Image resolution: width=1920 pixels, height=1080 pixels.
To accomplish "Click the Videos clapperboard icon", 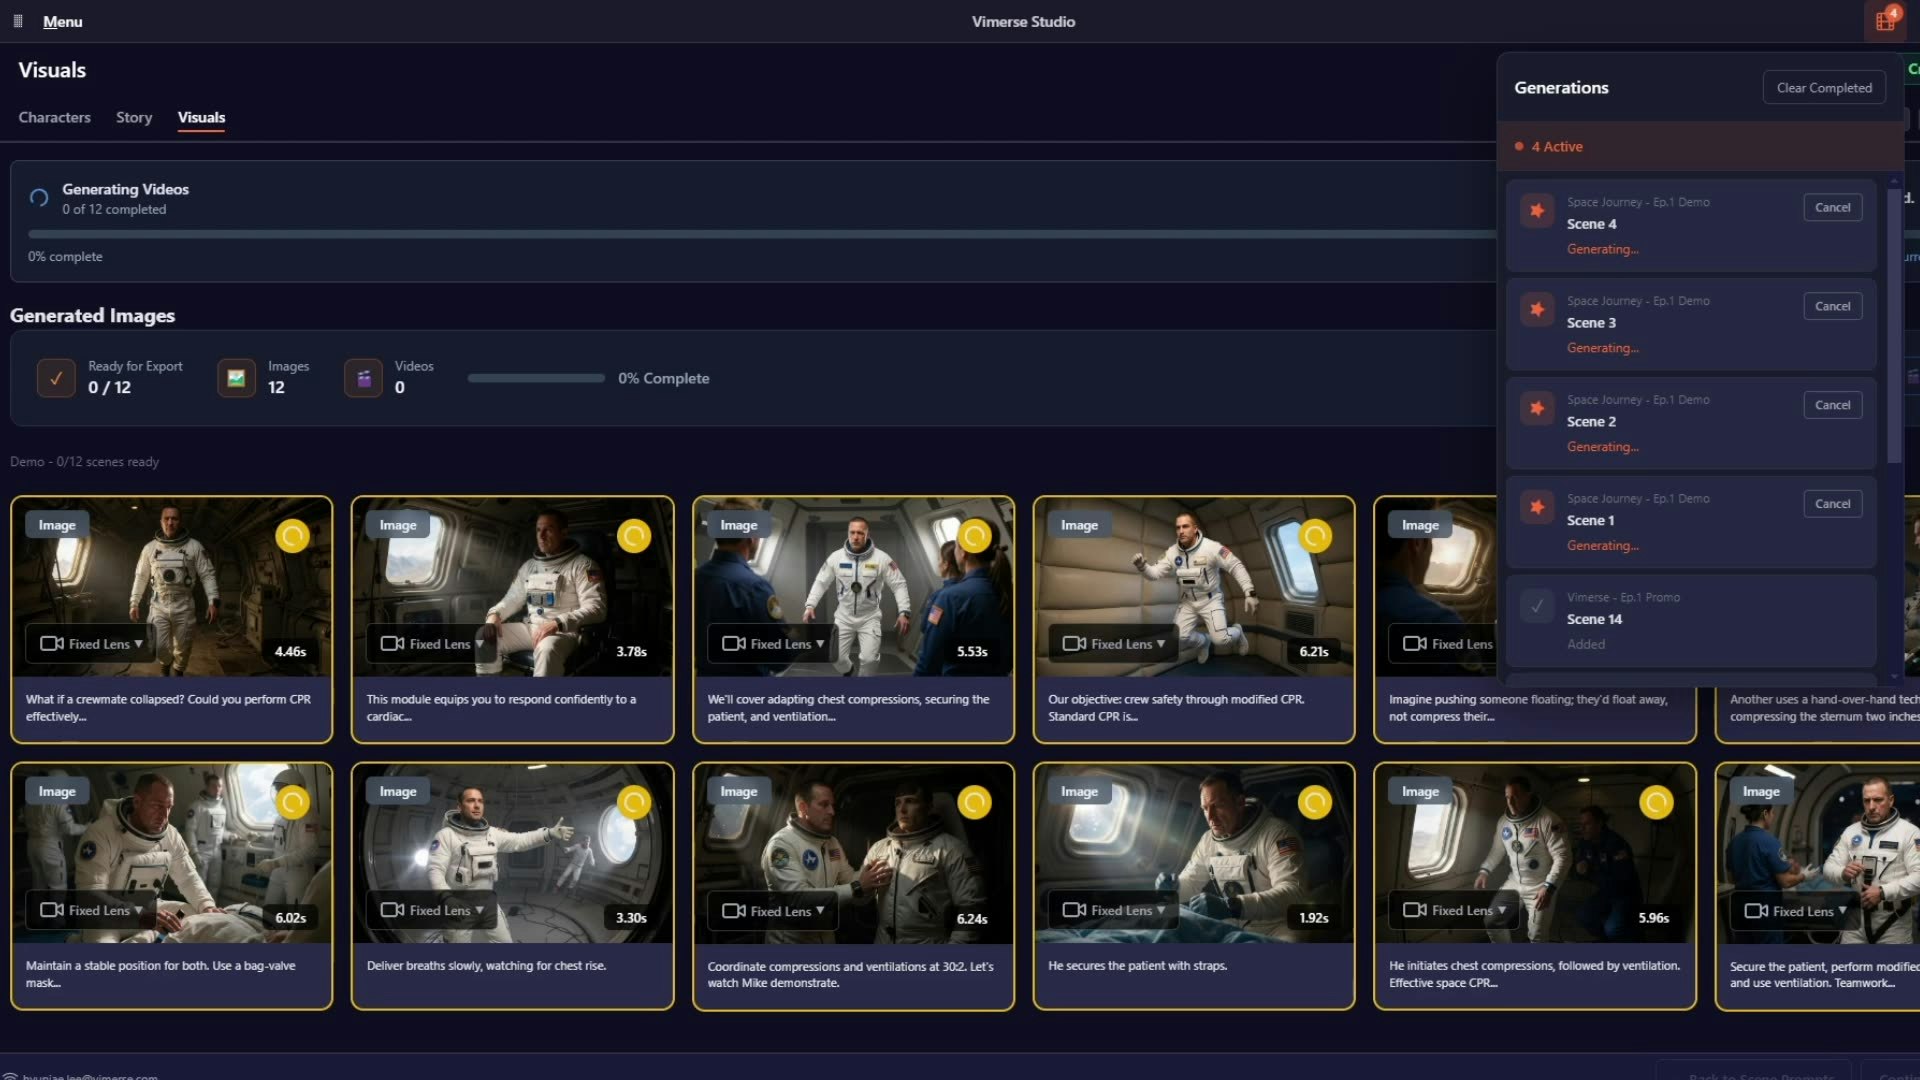I will pos(364,378).
